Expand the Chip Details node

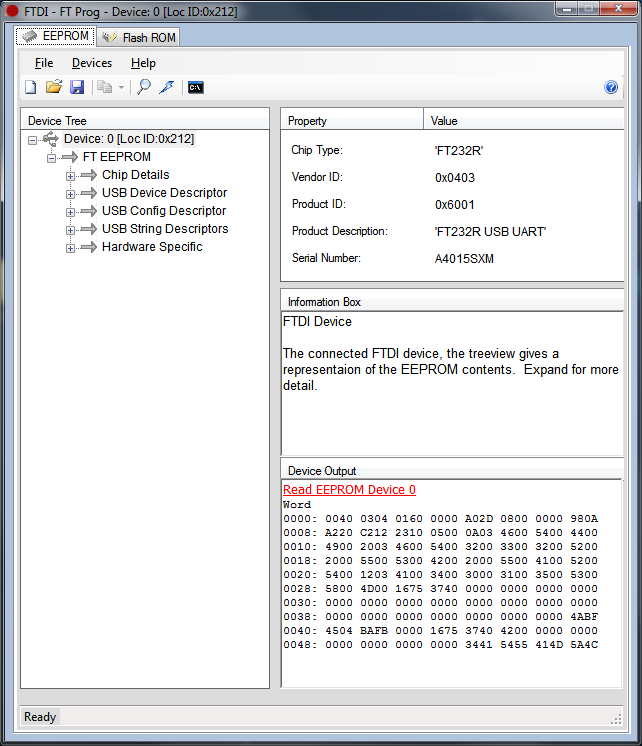click(70, 176)
